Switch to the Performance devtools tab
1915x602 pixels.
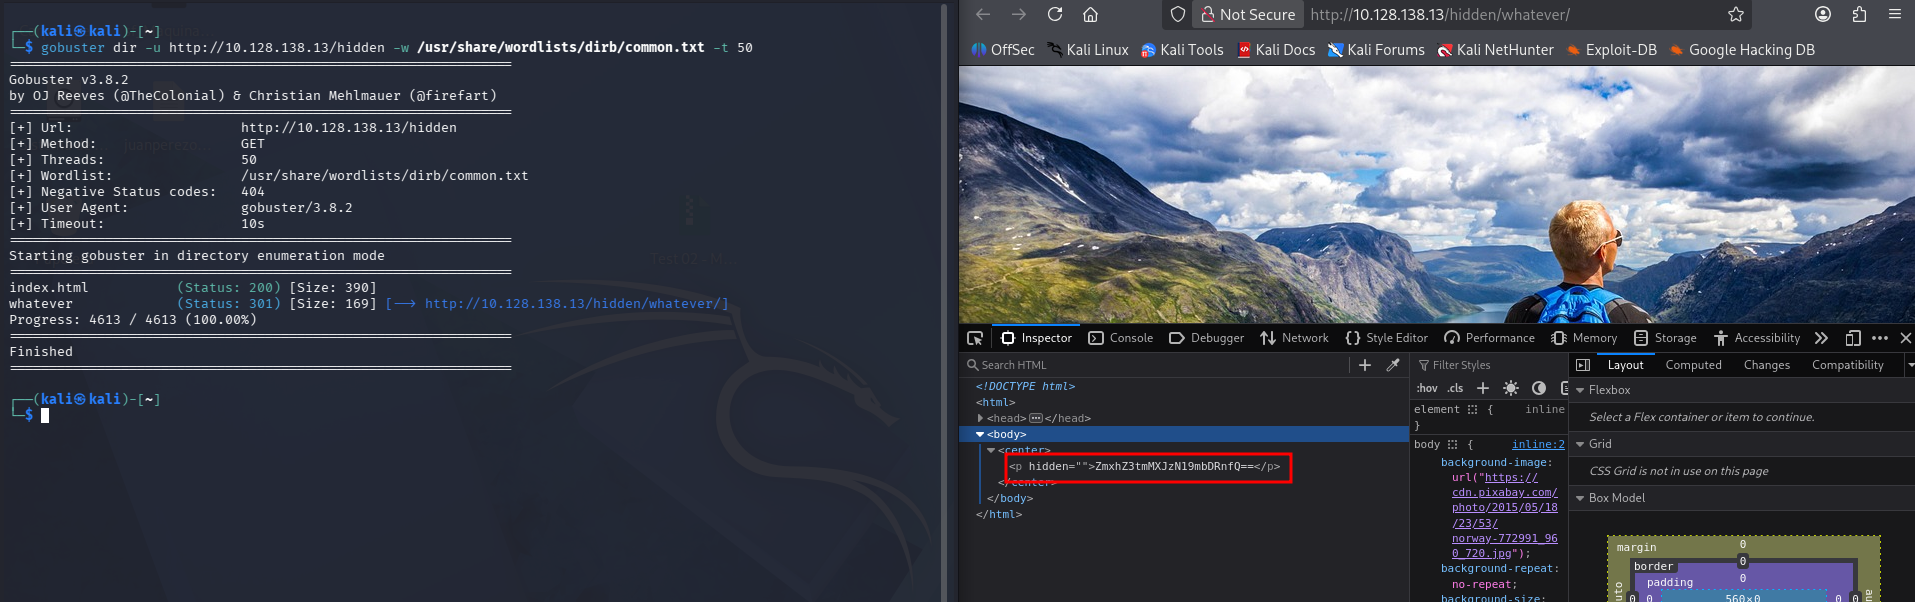pyautogui.click(x=1489, y=338)
